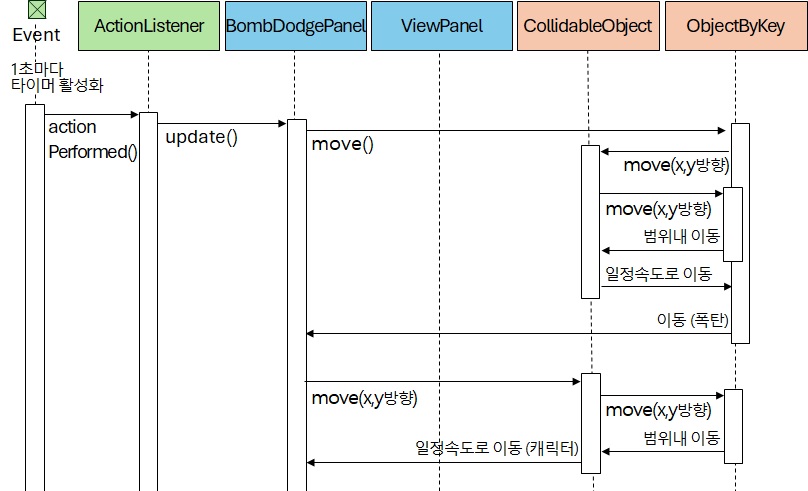Select the "이동 (폭탄)" return message label
The width and height of the screenshot is (808, 491).
[x=693, y=319]
